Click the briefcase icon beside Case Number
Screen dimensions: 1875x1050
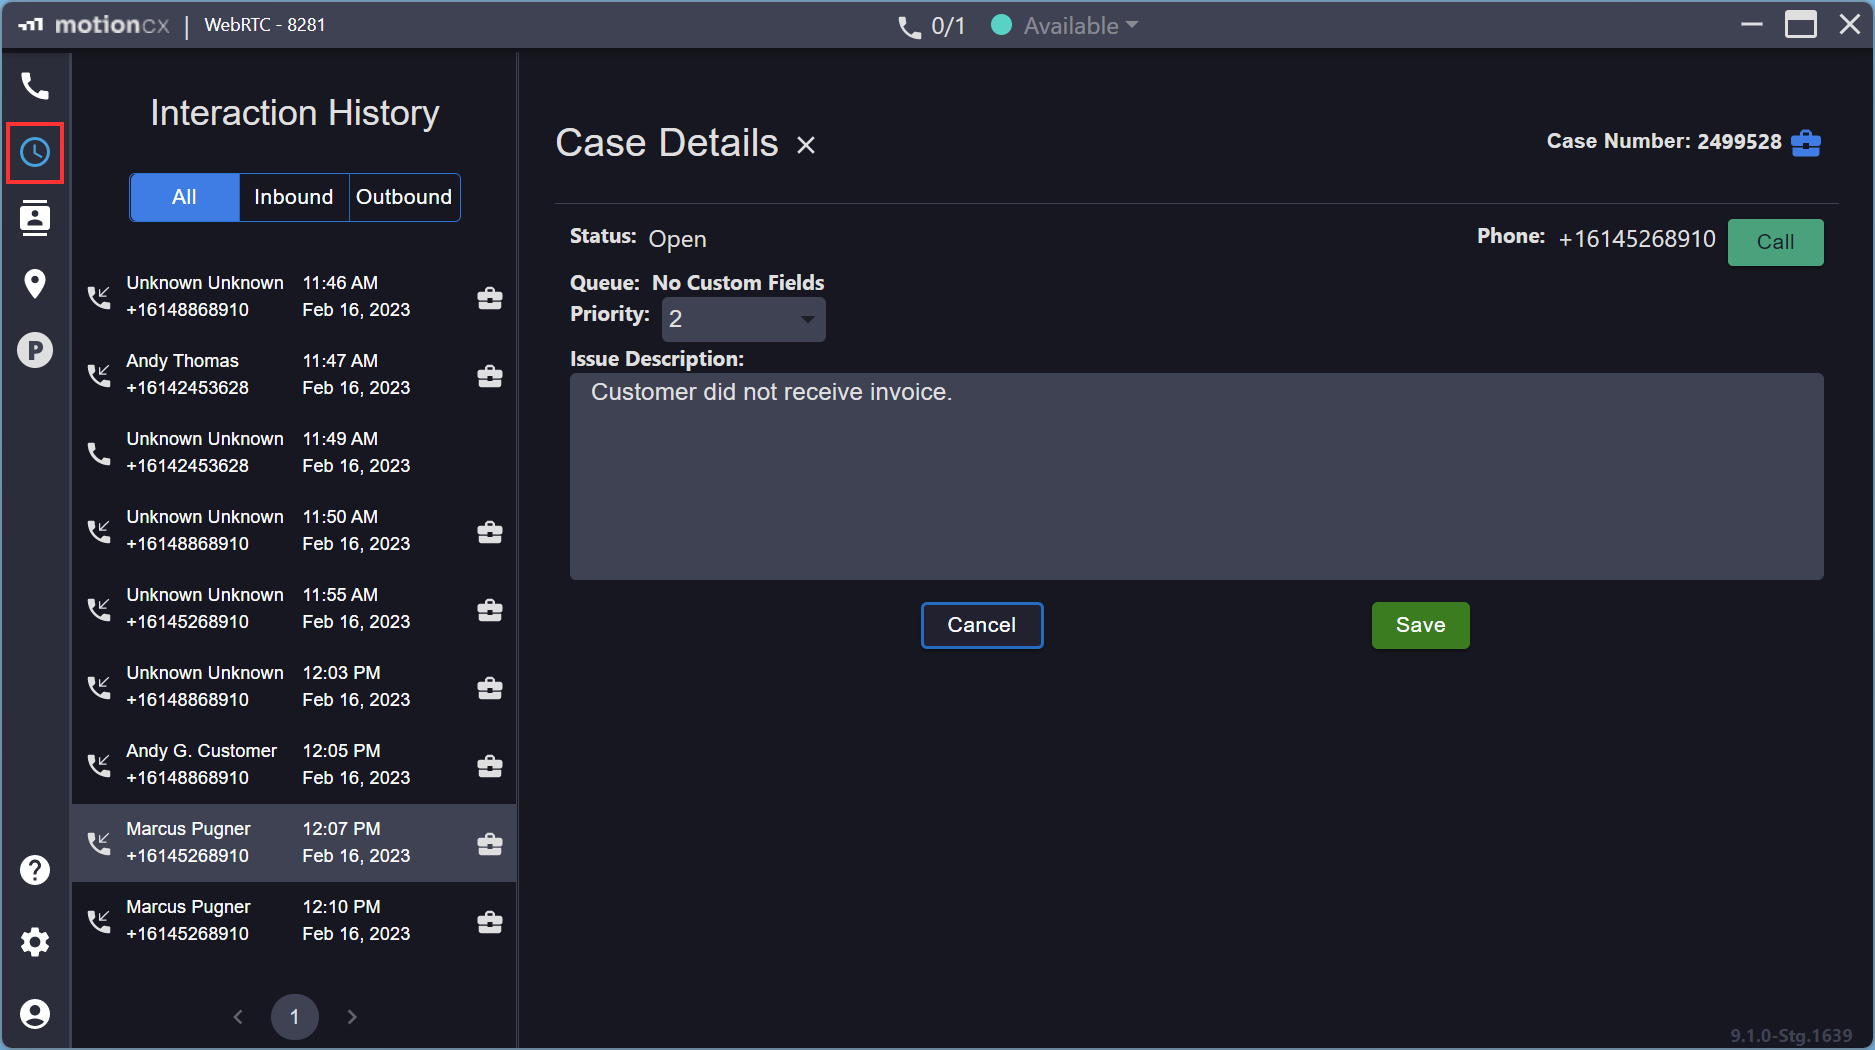(1806, 143)
